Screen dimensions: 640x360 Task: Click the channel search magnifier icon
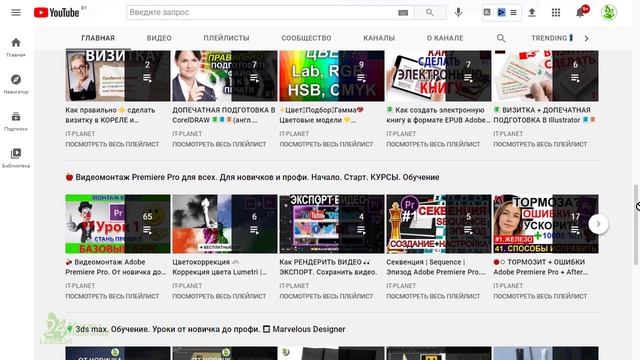(501, 38)
